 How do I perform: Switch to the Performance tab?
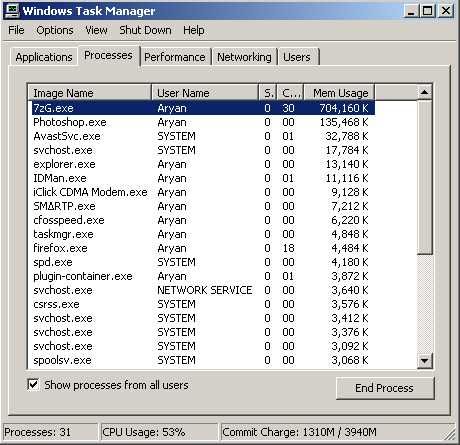tap(175, 57)
